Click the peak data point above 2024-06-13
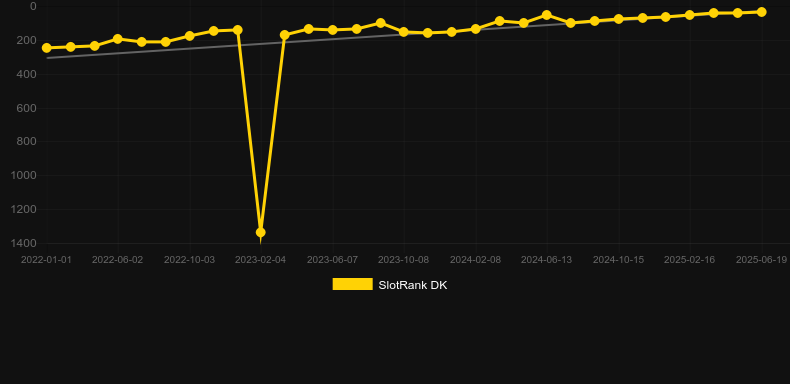Screen dimensions: 790x384 point(547,15)
